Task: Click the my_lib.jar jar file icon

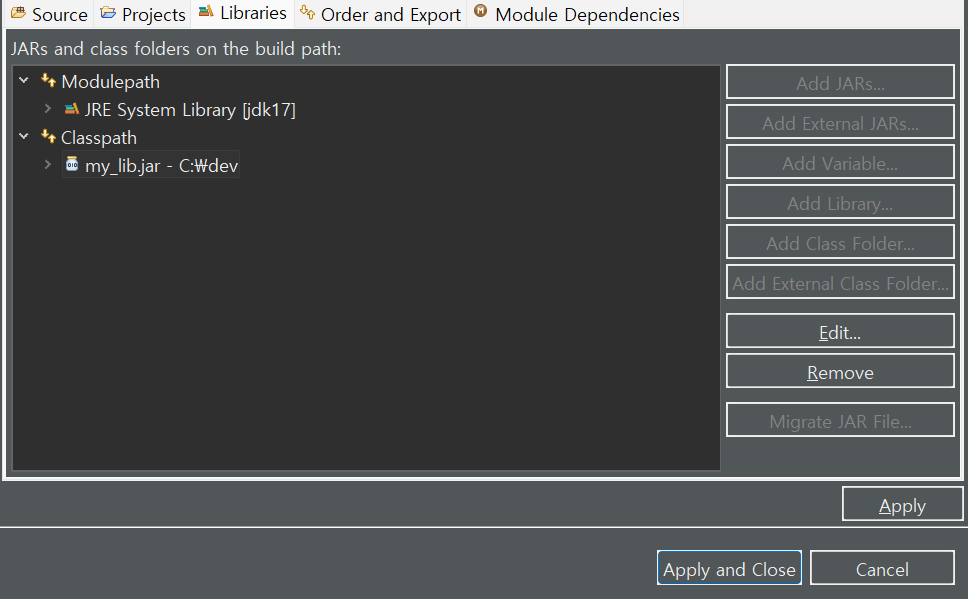Action: pyautogui.click(x=72, y=164)
